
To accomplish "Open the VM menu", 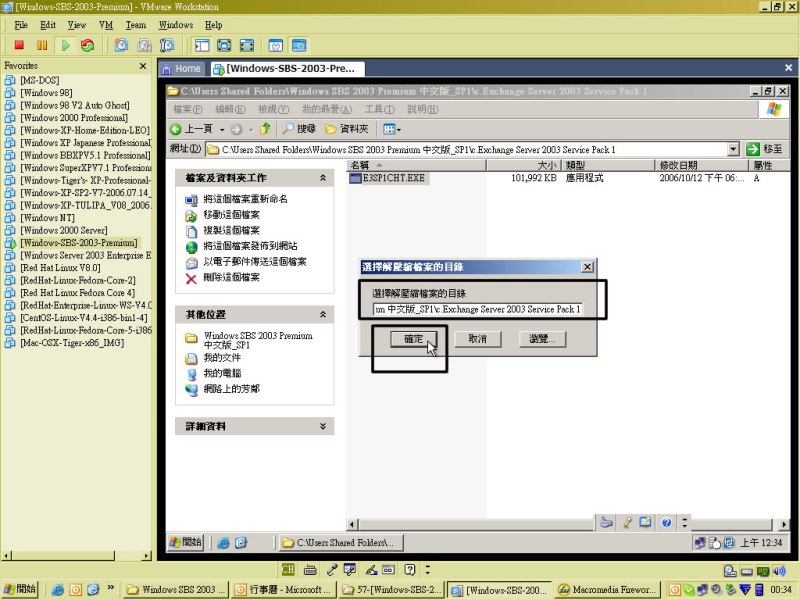I will point(106,25).
